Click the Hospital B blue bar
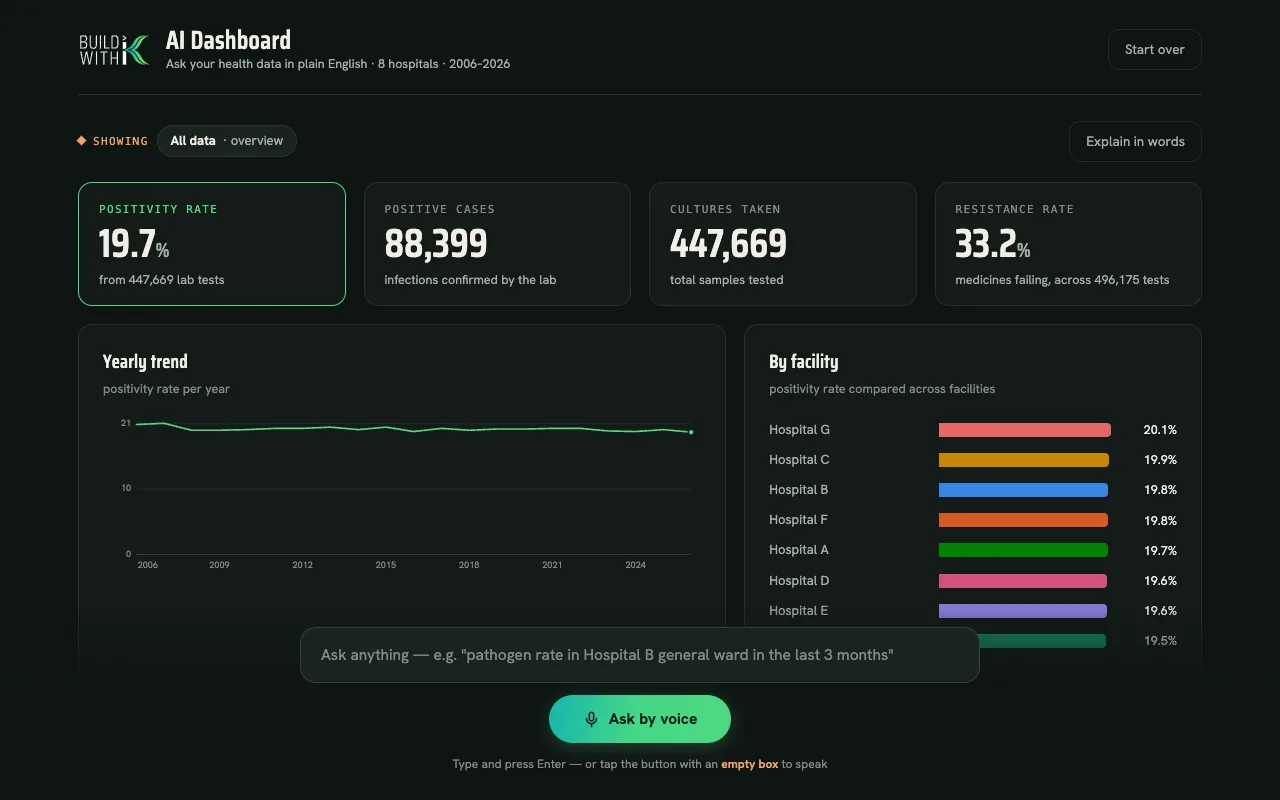 click(1023, 490)
